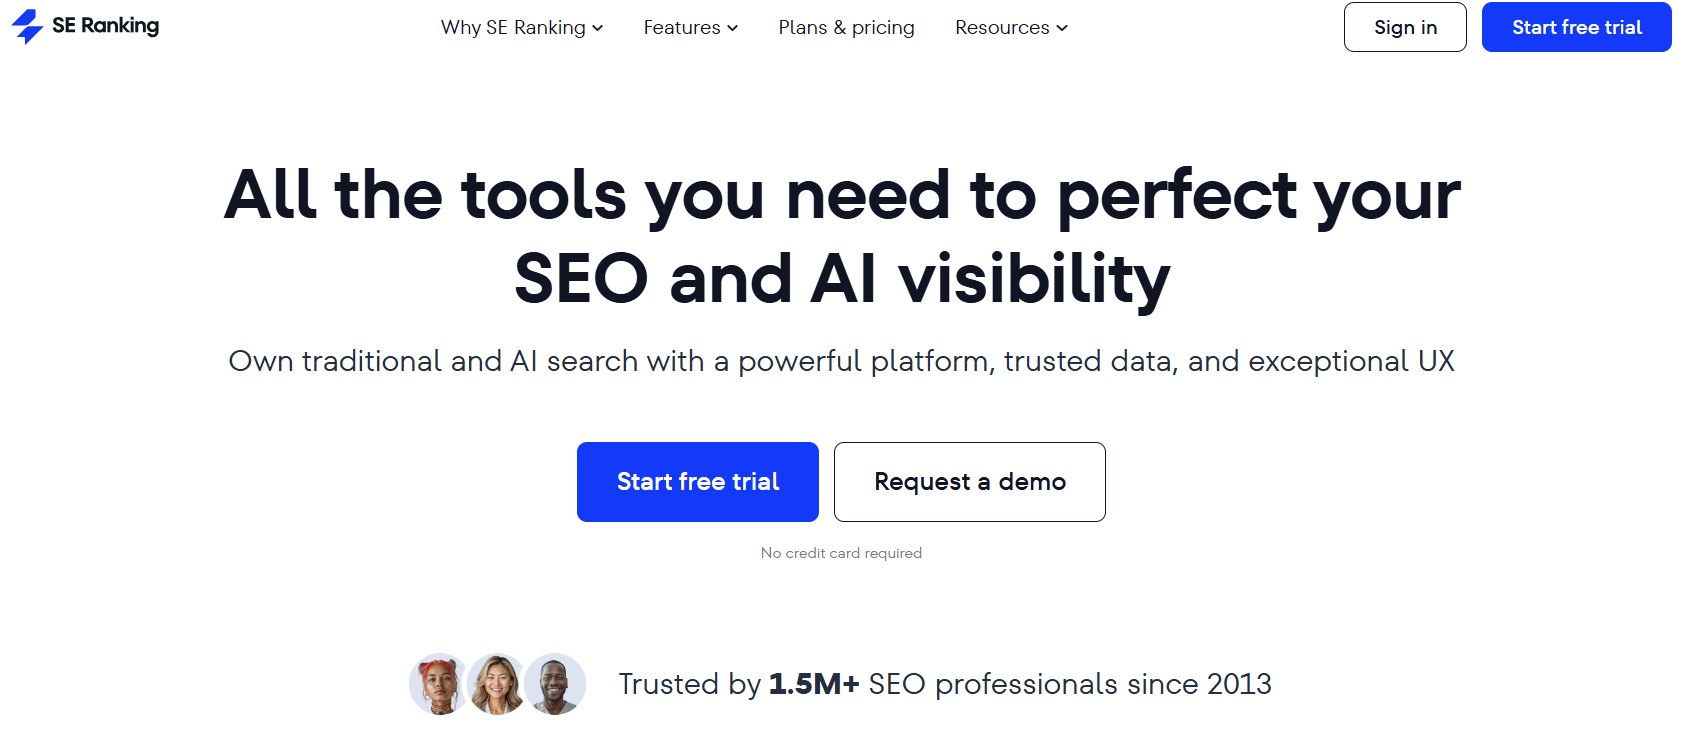Click the middle avatar photo
1702x743 pixels.
click(496, 684)
